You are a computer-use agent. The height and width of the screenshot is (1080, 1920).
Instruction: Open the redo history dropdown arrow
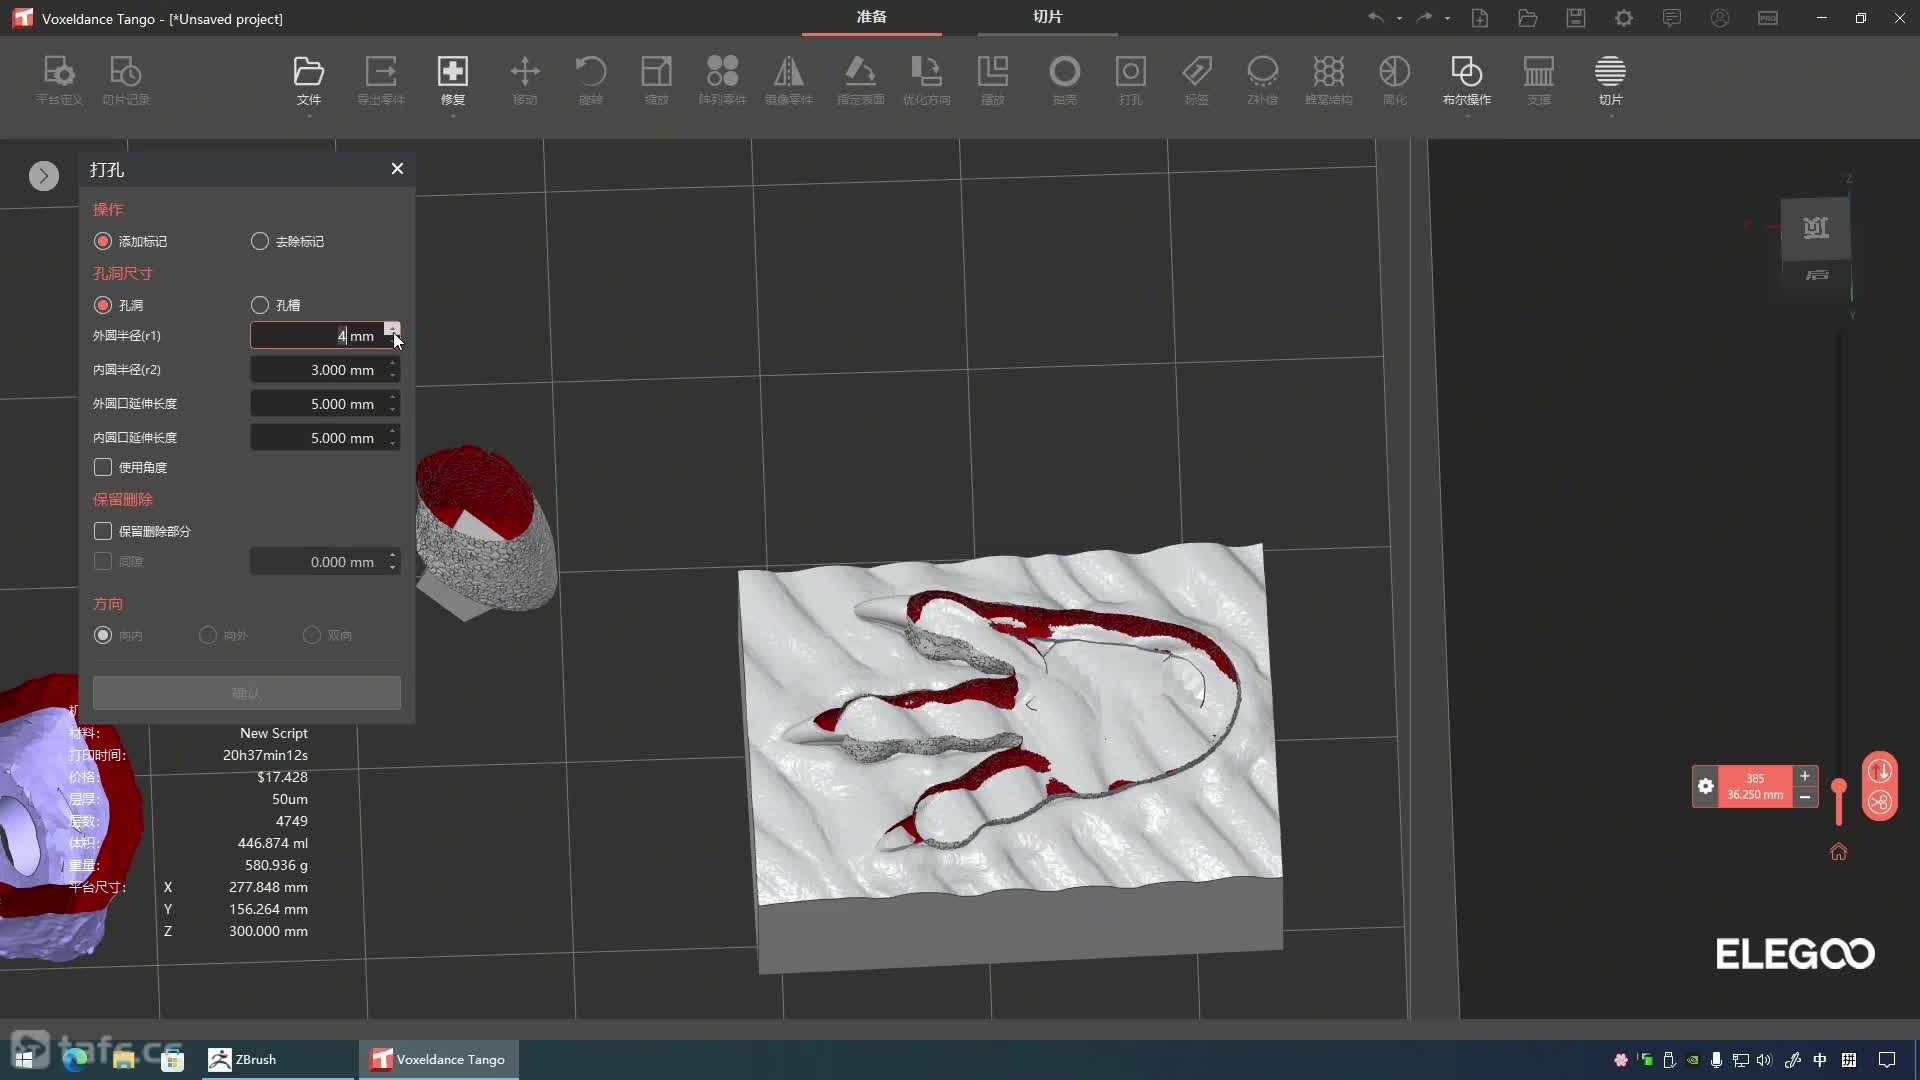tap(1447, 18)
